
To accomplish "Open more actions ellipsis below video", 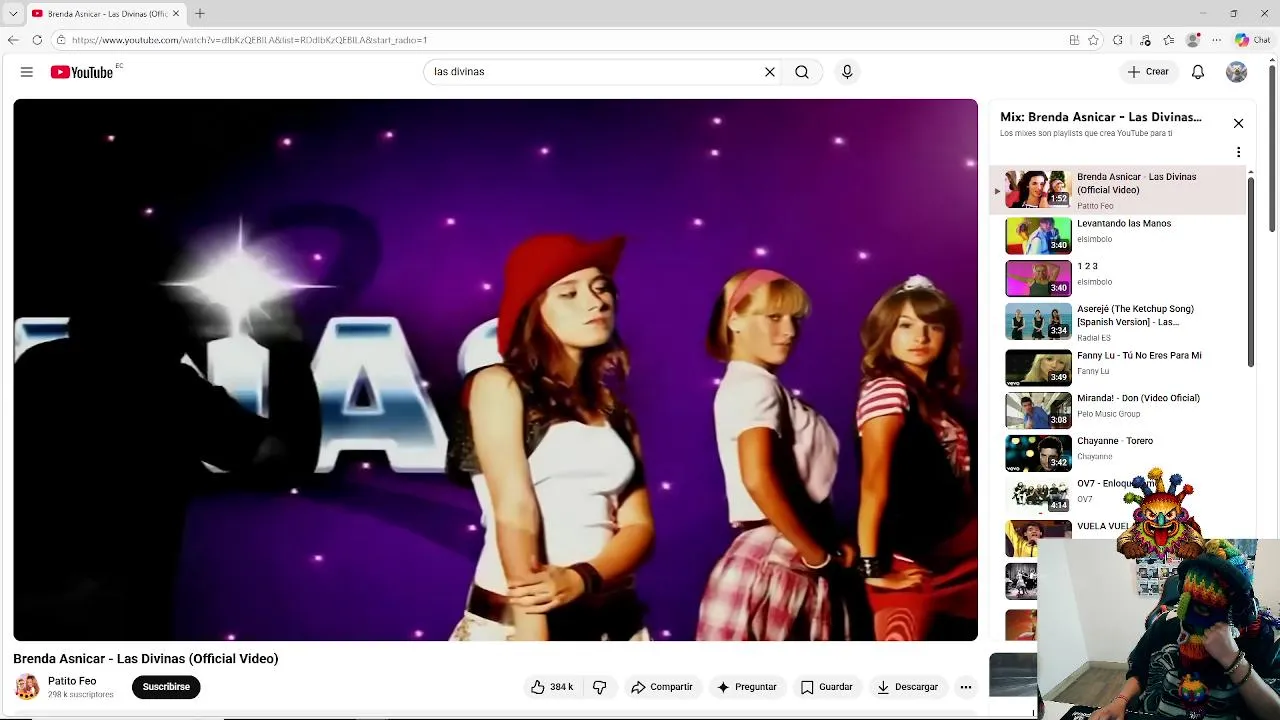I will tap(965, 687).
